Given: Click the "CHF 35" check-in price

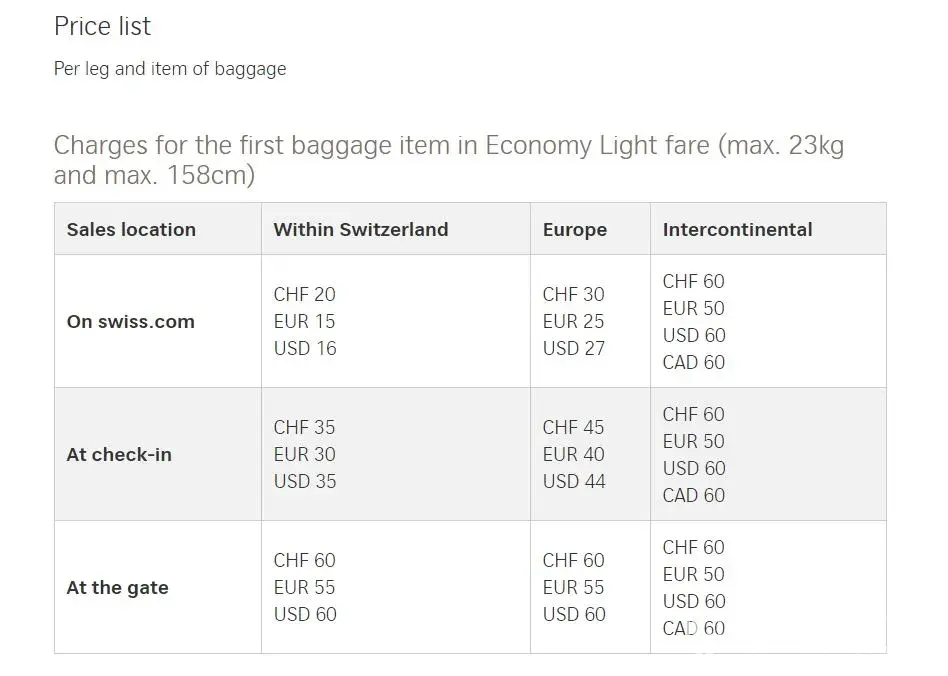Looking at the screenshot, I should point(304,428).
